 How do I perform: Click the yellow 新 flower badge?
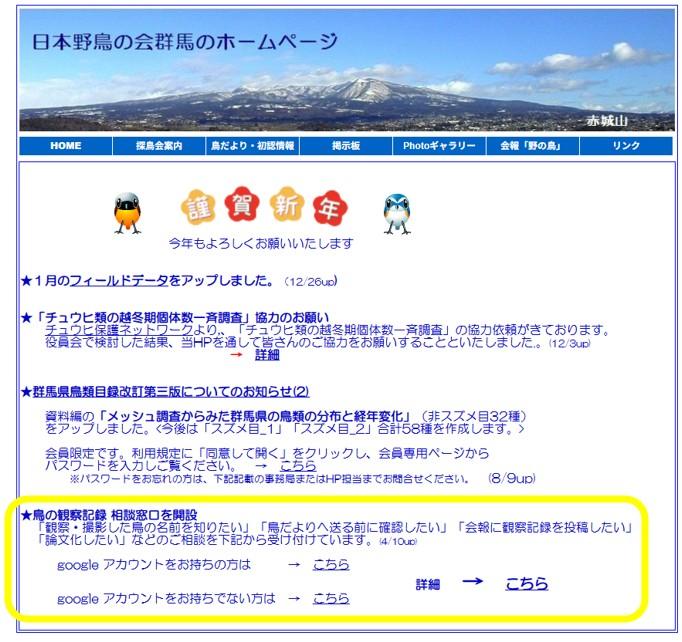(x=284, y=206)
